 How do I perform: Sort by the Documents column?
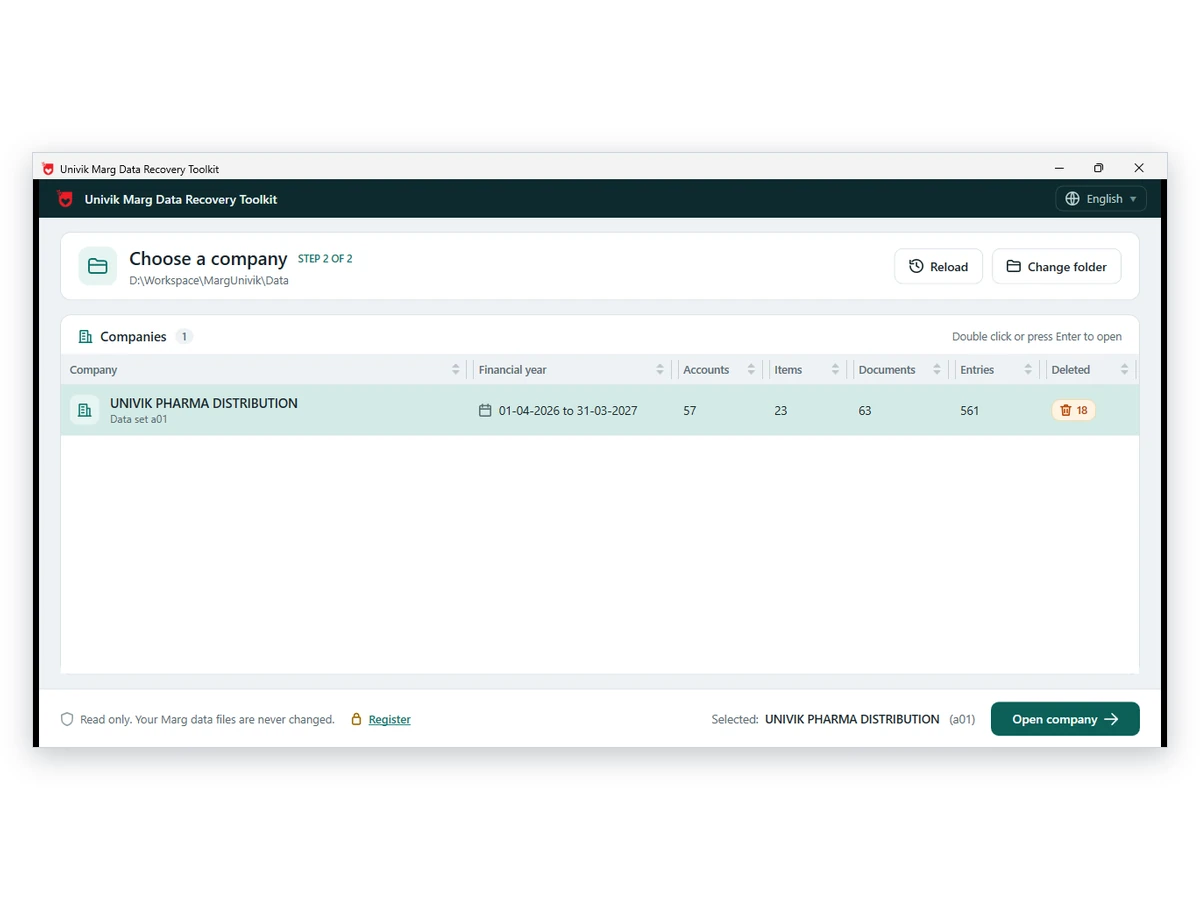[900, 370]
